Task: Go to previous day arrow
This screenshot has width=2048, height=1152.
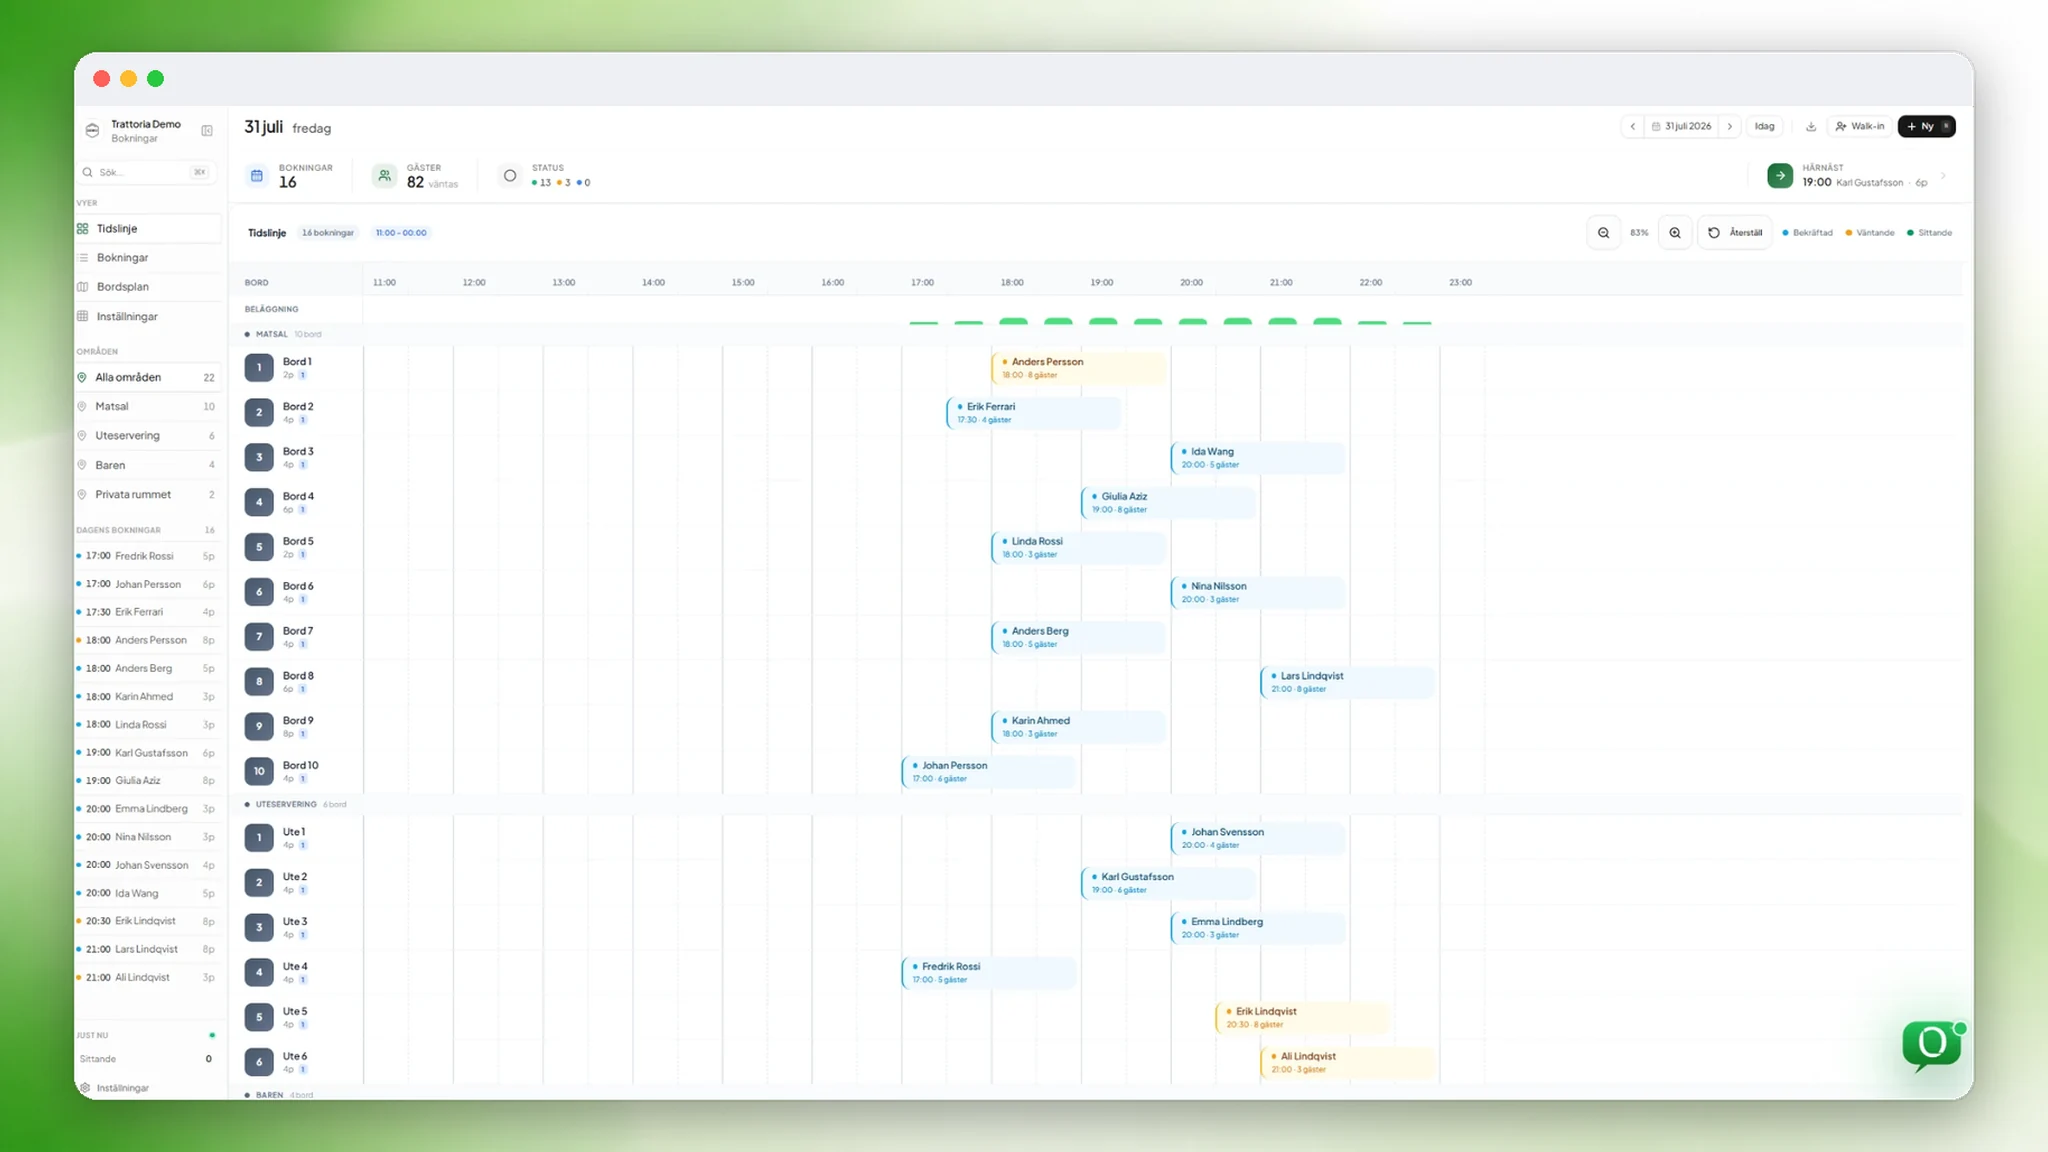Action: [1633, 127]
